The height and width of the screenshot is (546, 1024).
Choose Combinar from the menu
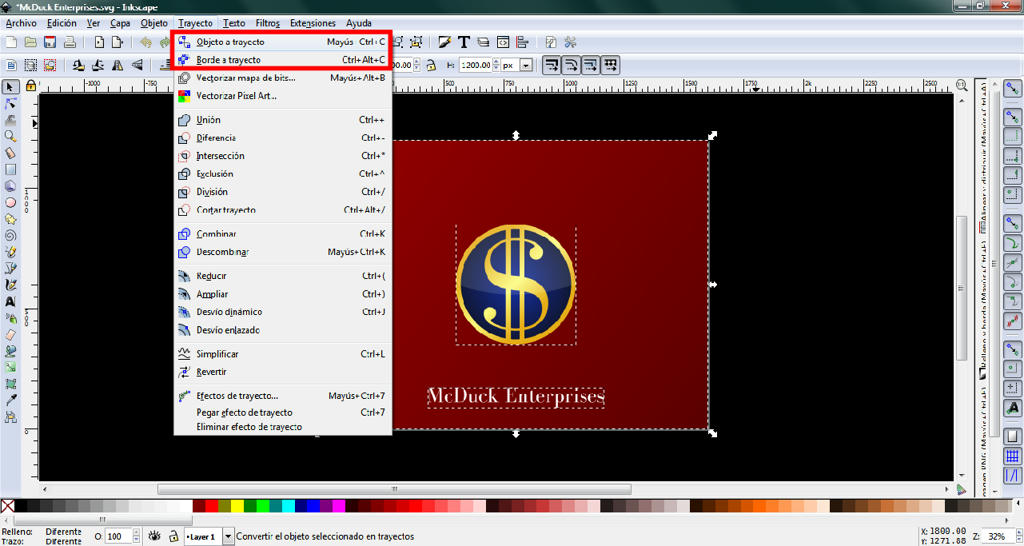point(283,234)
